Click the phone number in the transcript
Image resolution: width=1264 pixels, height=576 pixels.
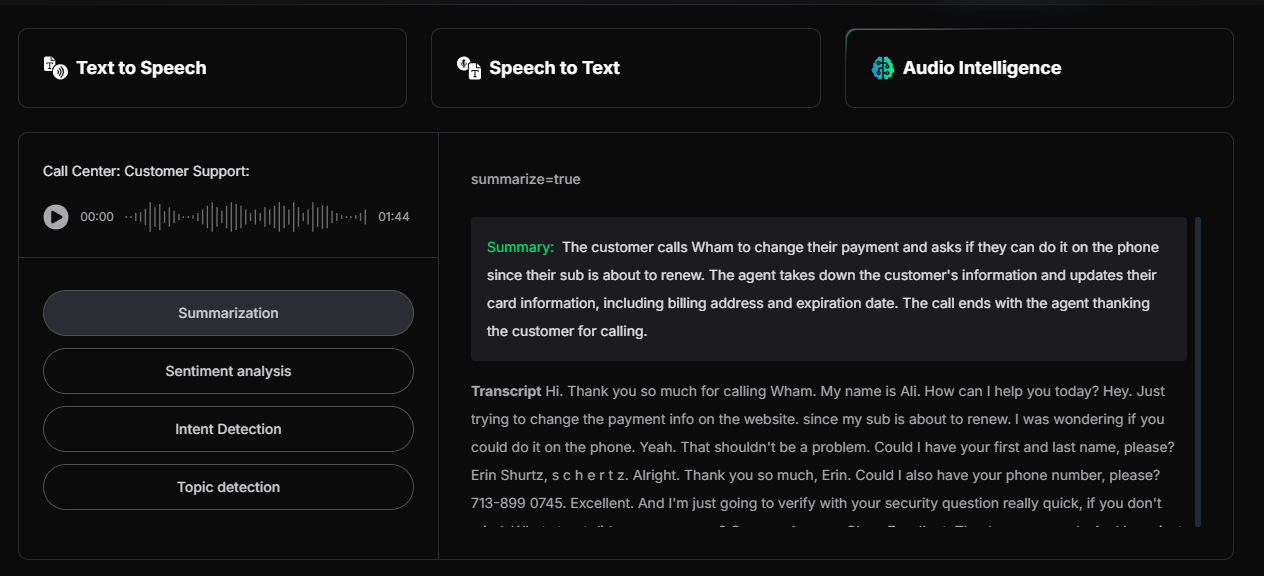[517, 503]
